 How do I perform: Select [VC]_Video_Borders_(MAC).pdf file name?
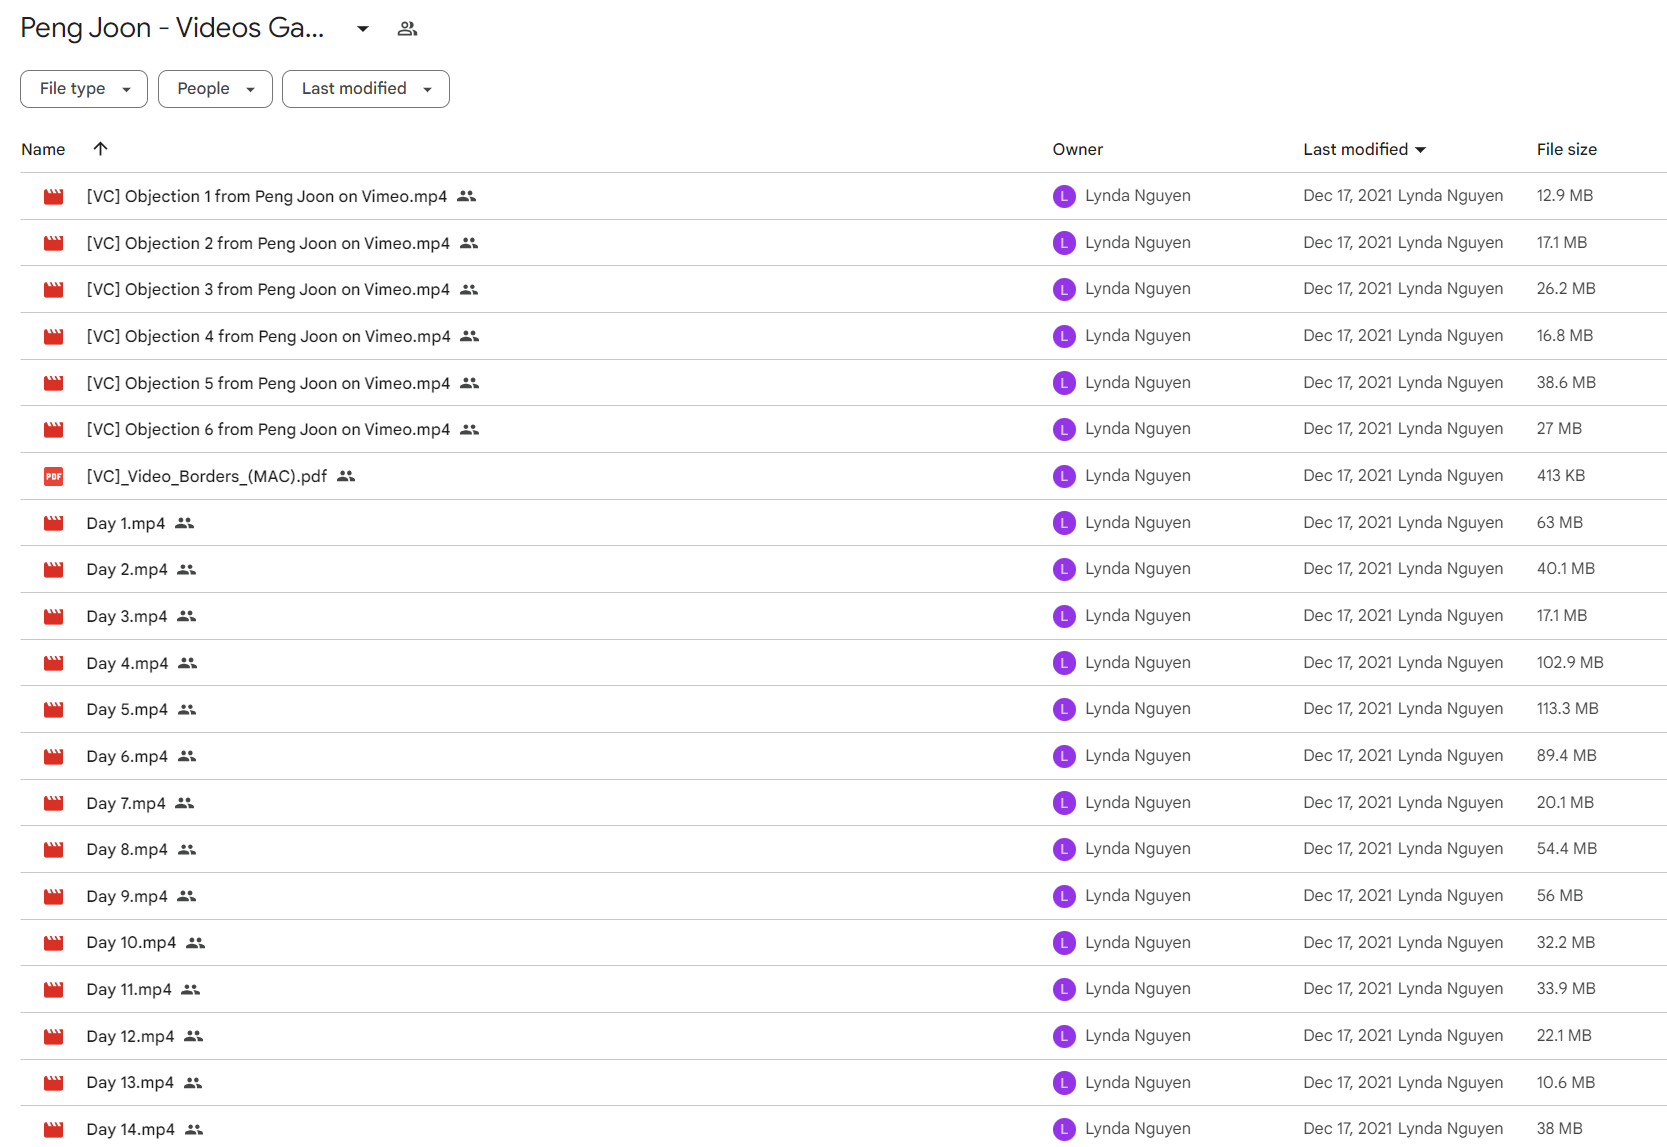click(207, 476)
